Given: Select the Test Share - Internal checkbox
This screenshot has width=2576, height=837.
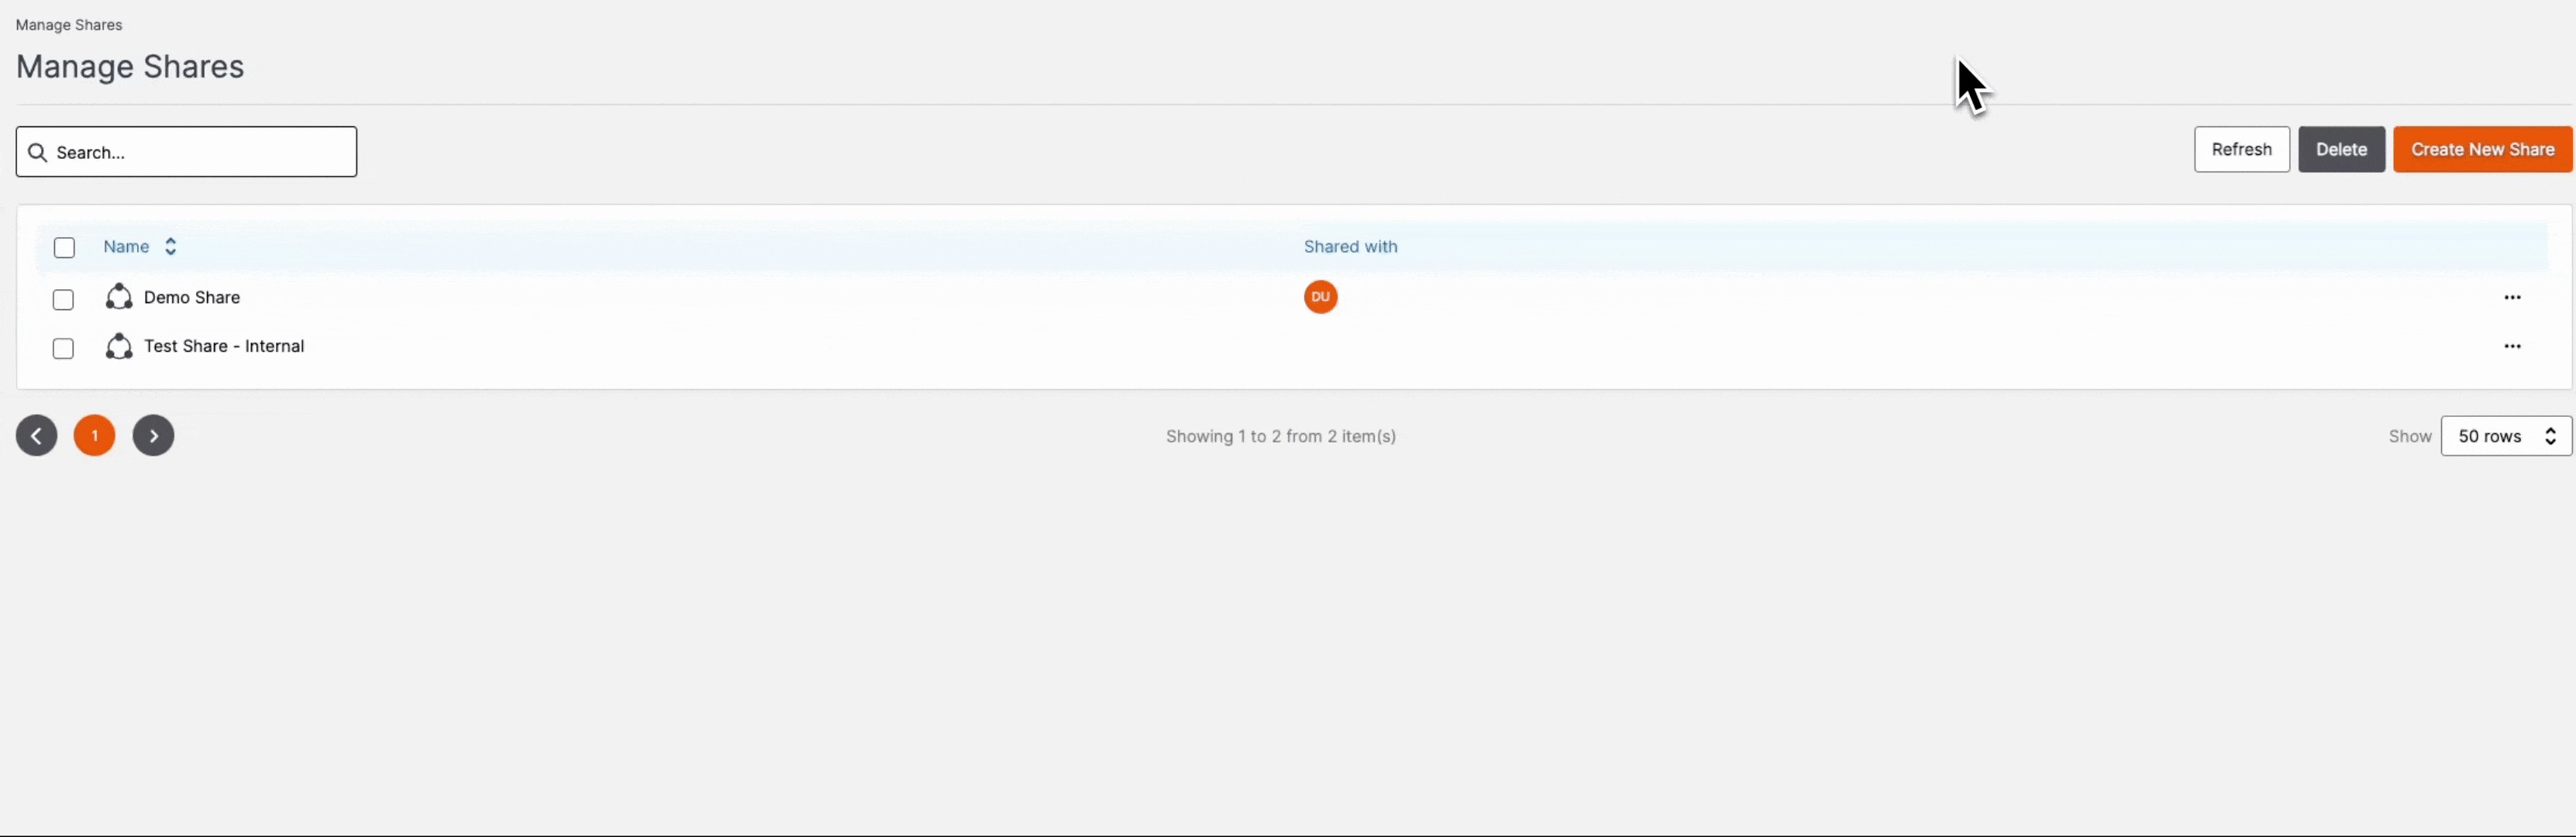Looking at the screenshot, I should pos(63,348).
